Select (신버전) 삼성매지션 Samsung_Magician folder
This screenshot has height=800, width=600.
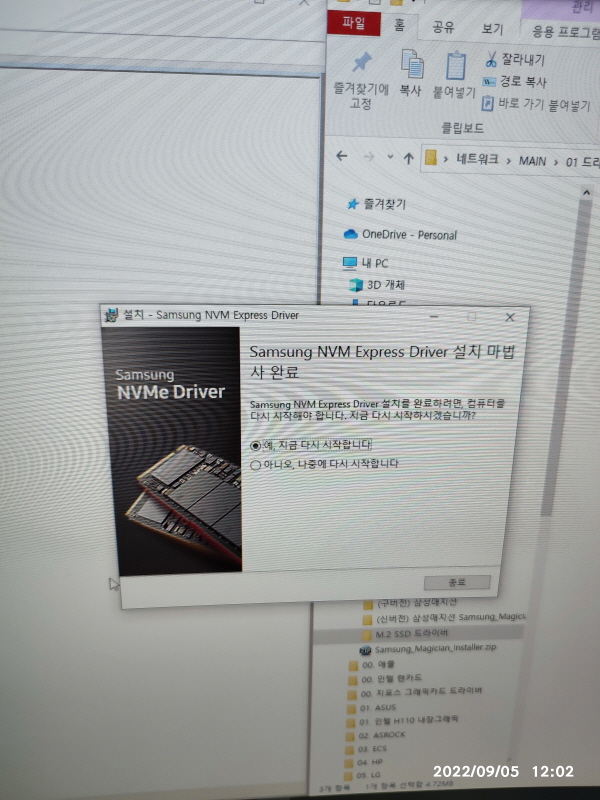tap(443, 618)
